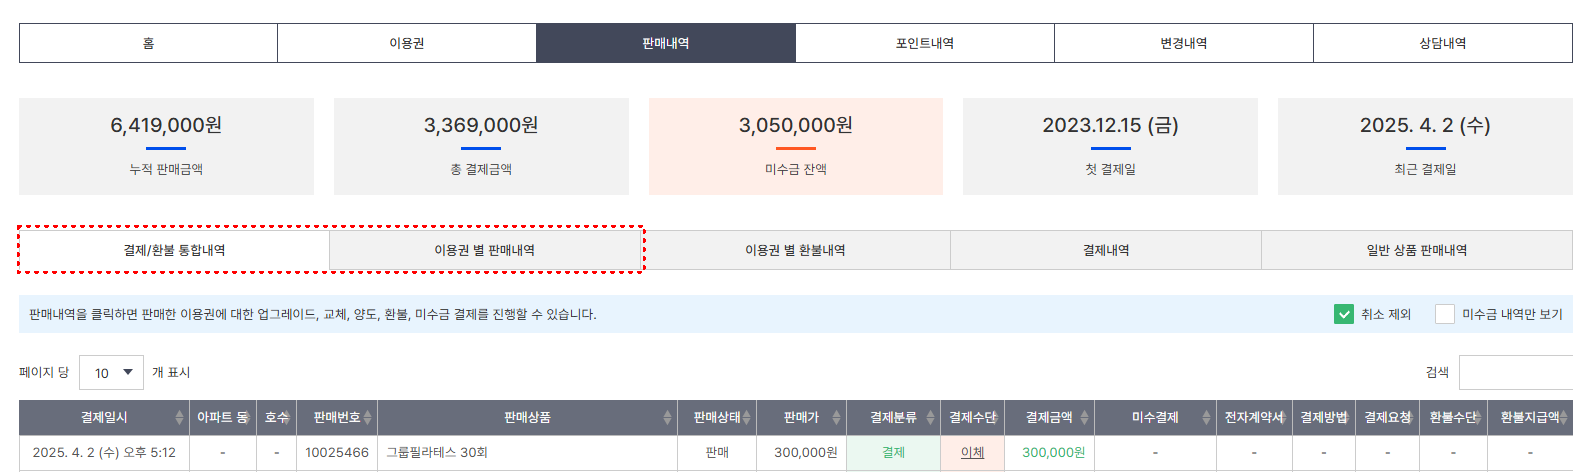Uncheck the 취소 제외 checkbox
Viewport: 1582px width, 472px height.
[1344, 314]
